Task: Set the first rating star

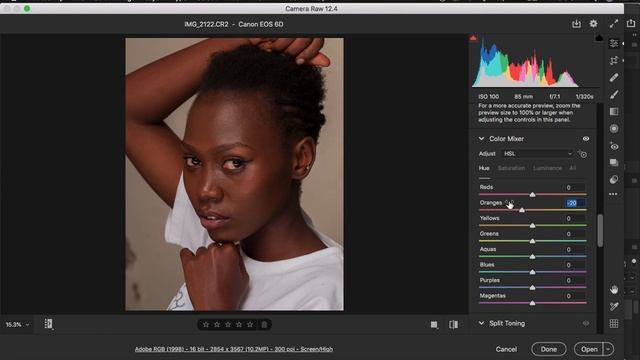Action: click(x=206, y=324)
